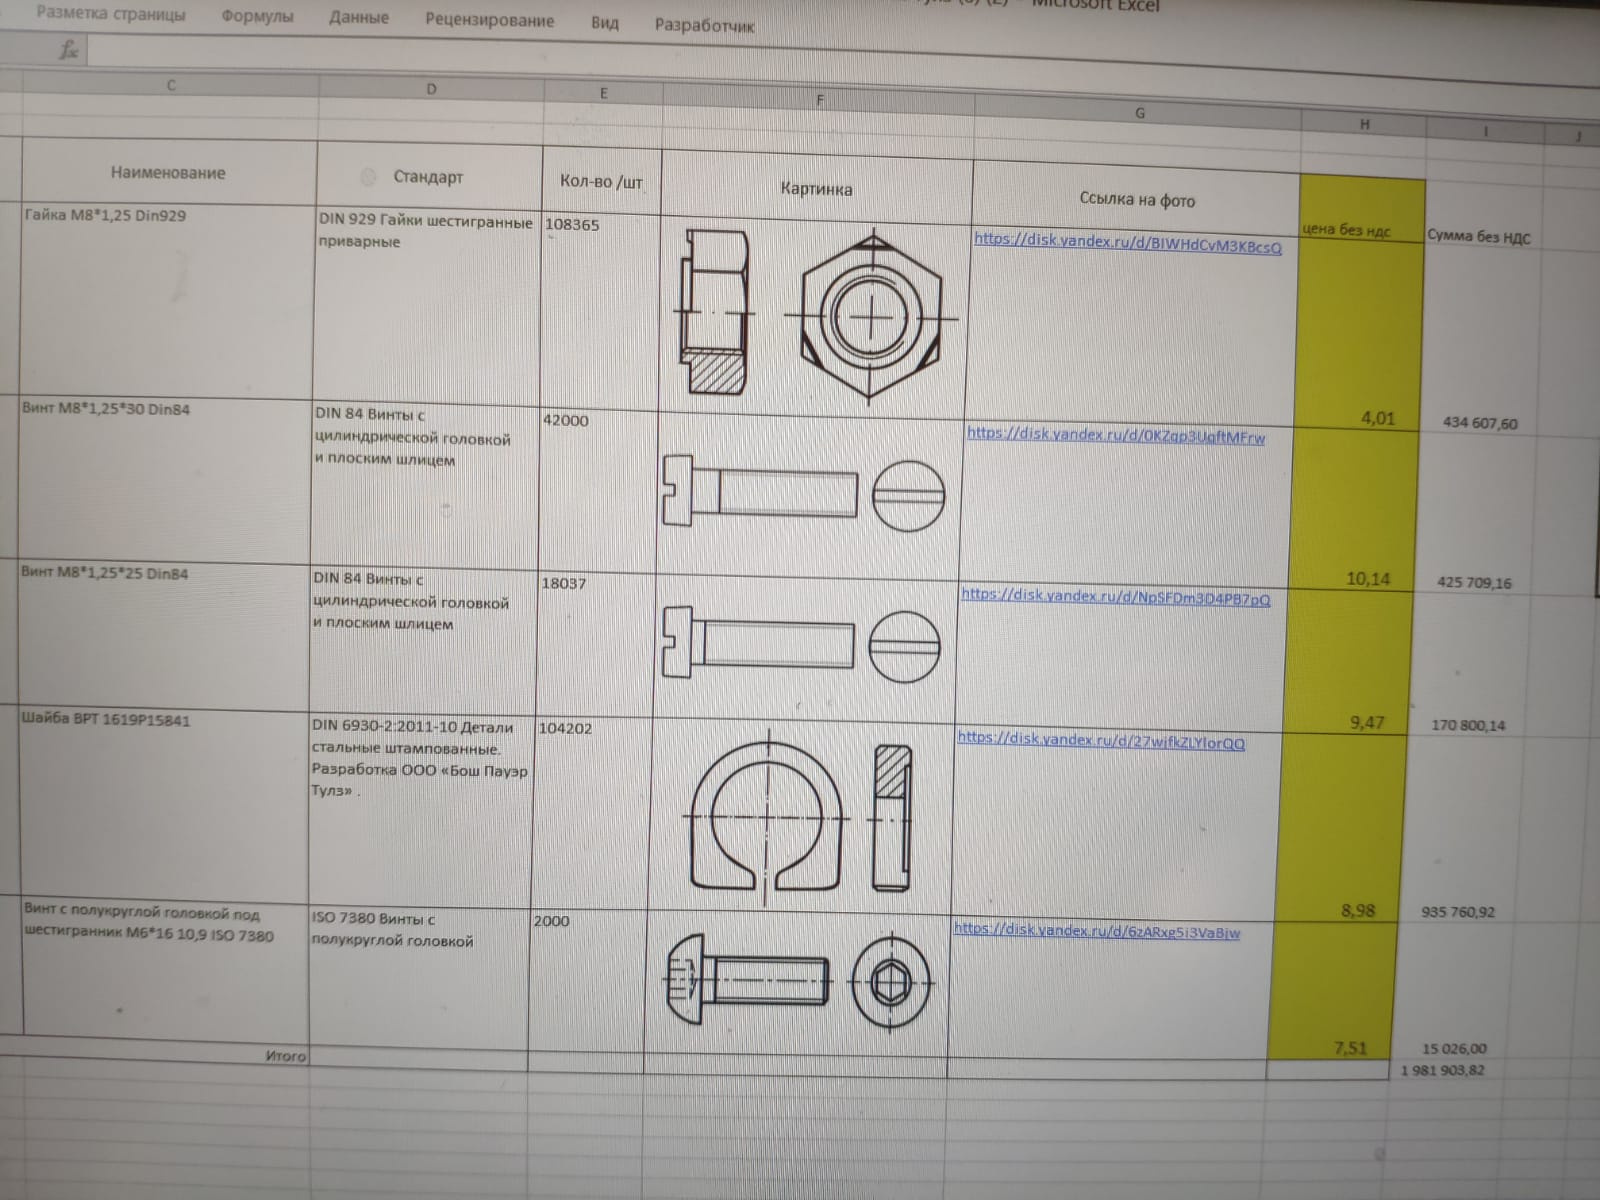The height and width of the screenshot is (1200, 1600).
Task: Open the Yandex disk link in the Гайка row
Action: (x=1127, y=243)
